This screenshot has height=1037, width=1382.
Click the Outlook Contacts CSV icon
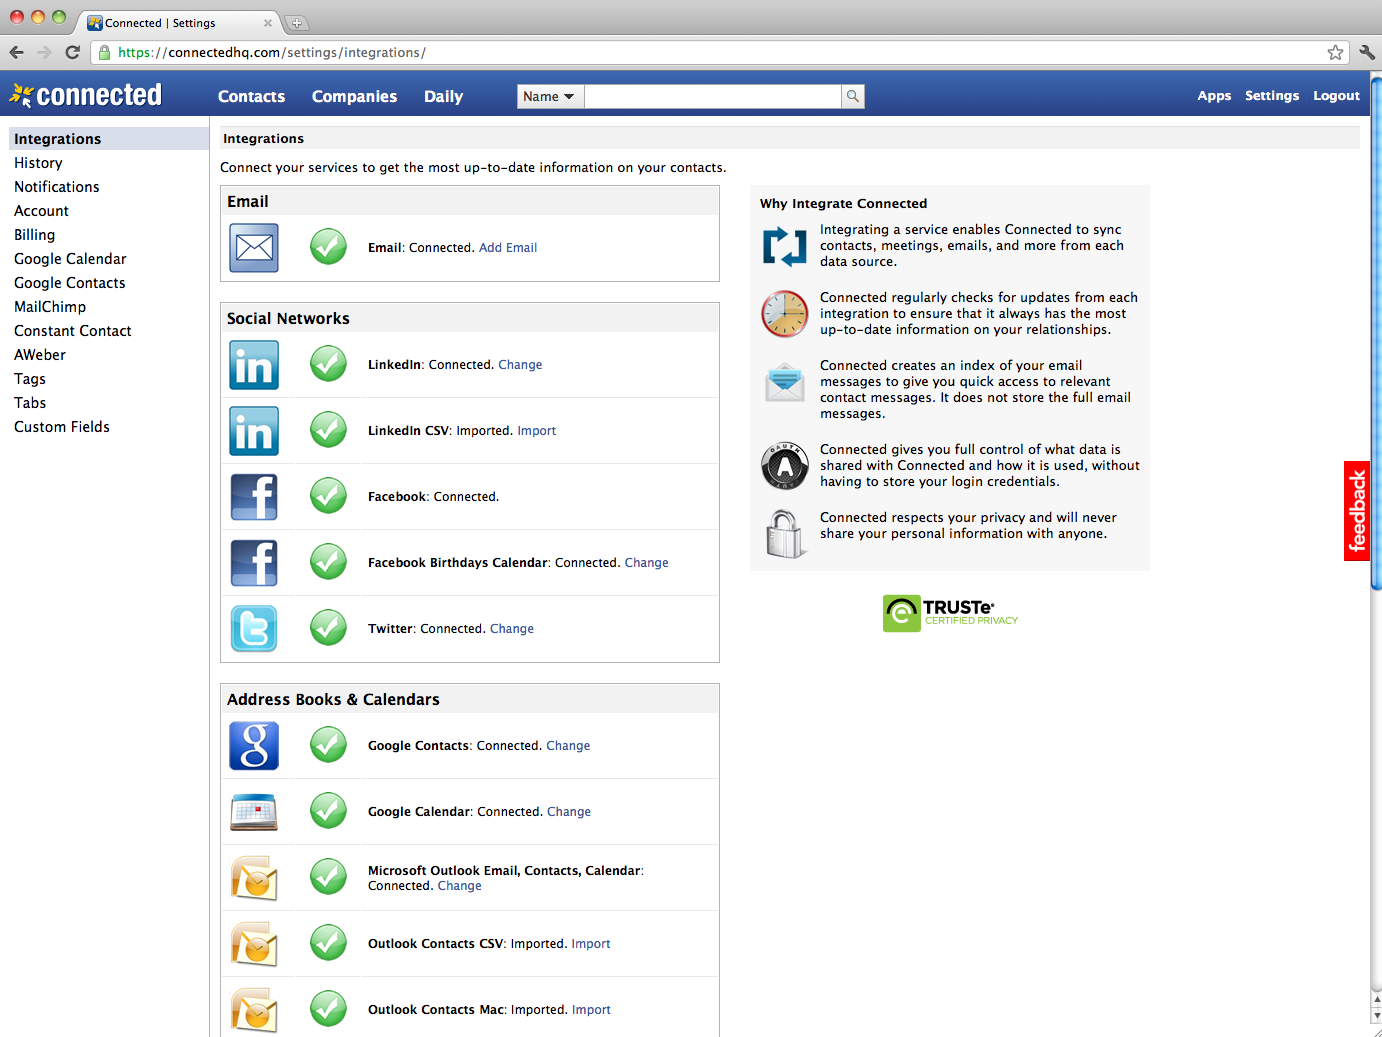tap(254, 944)
